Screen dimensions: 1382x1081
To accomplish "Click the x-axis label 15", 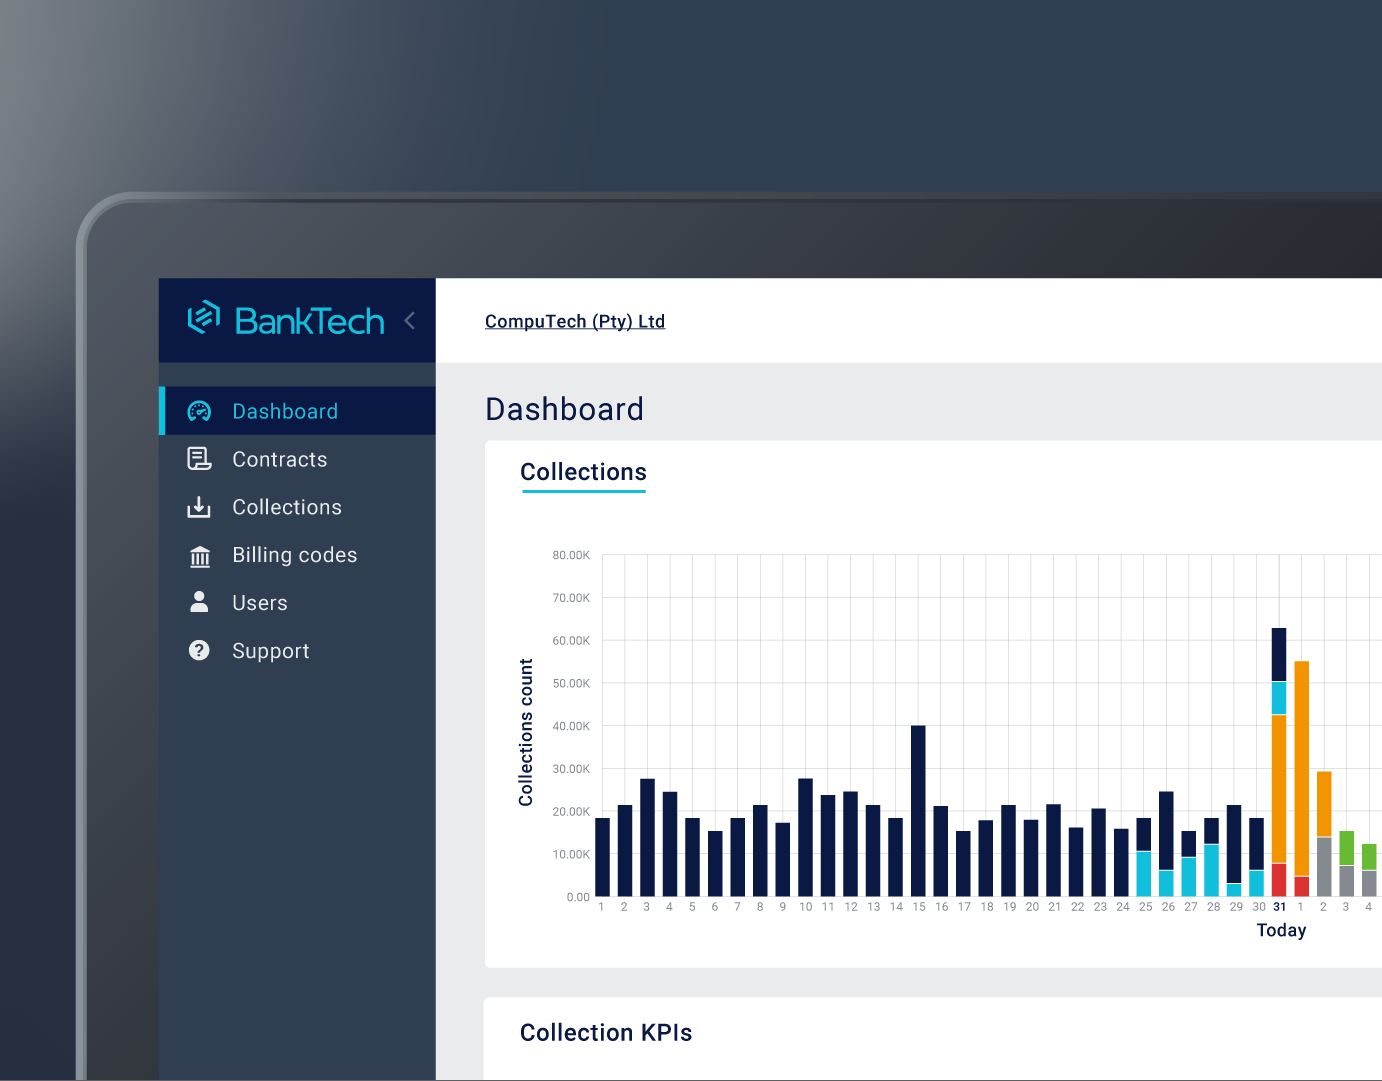I will (x=919, y=907).
